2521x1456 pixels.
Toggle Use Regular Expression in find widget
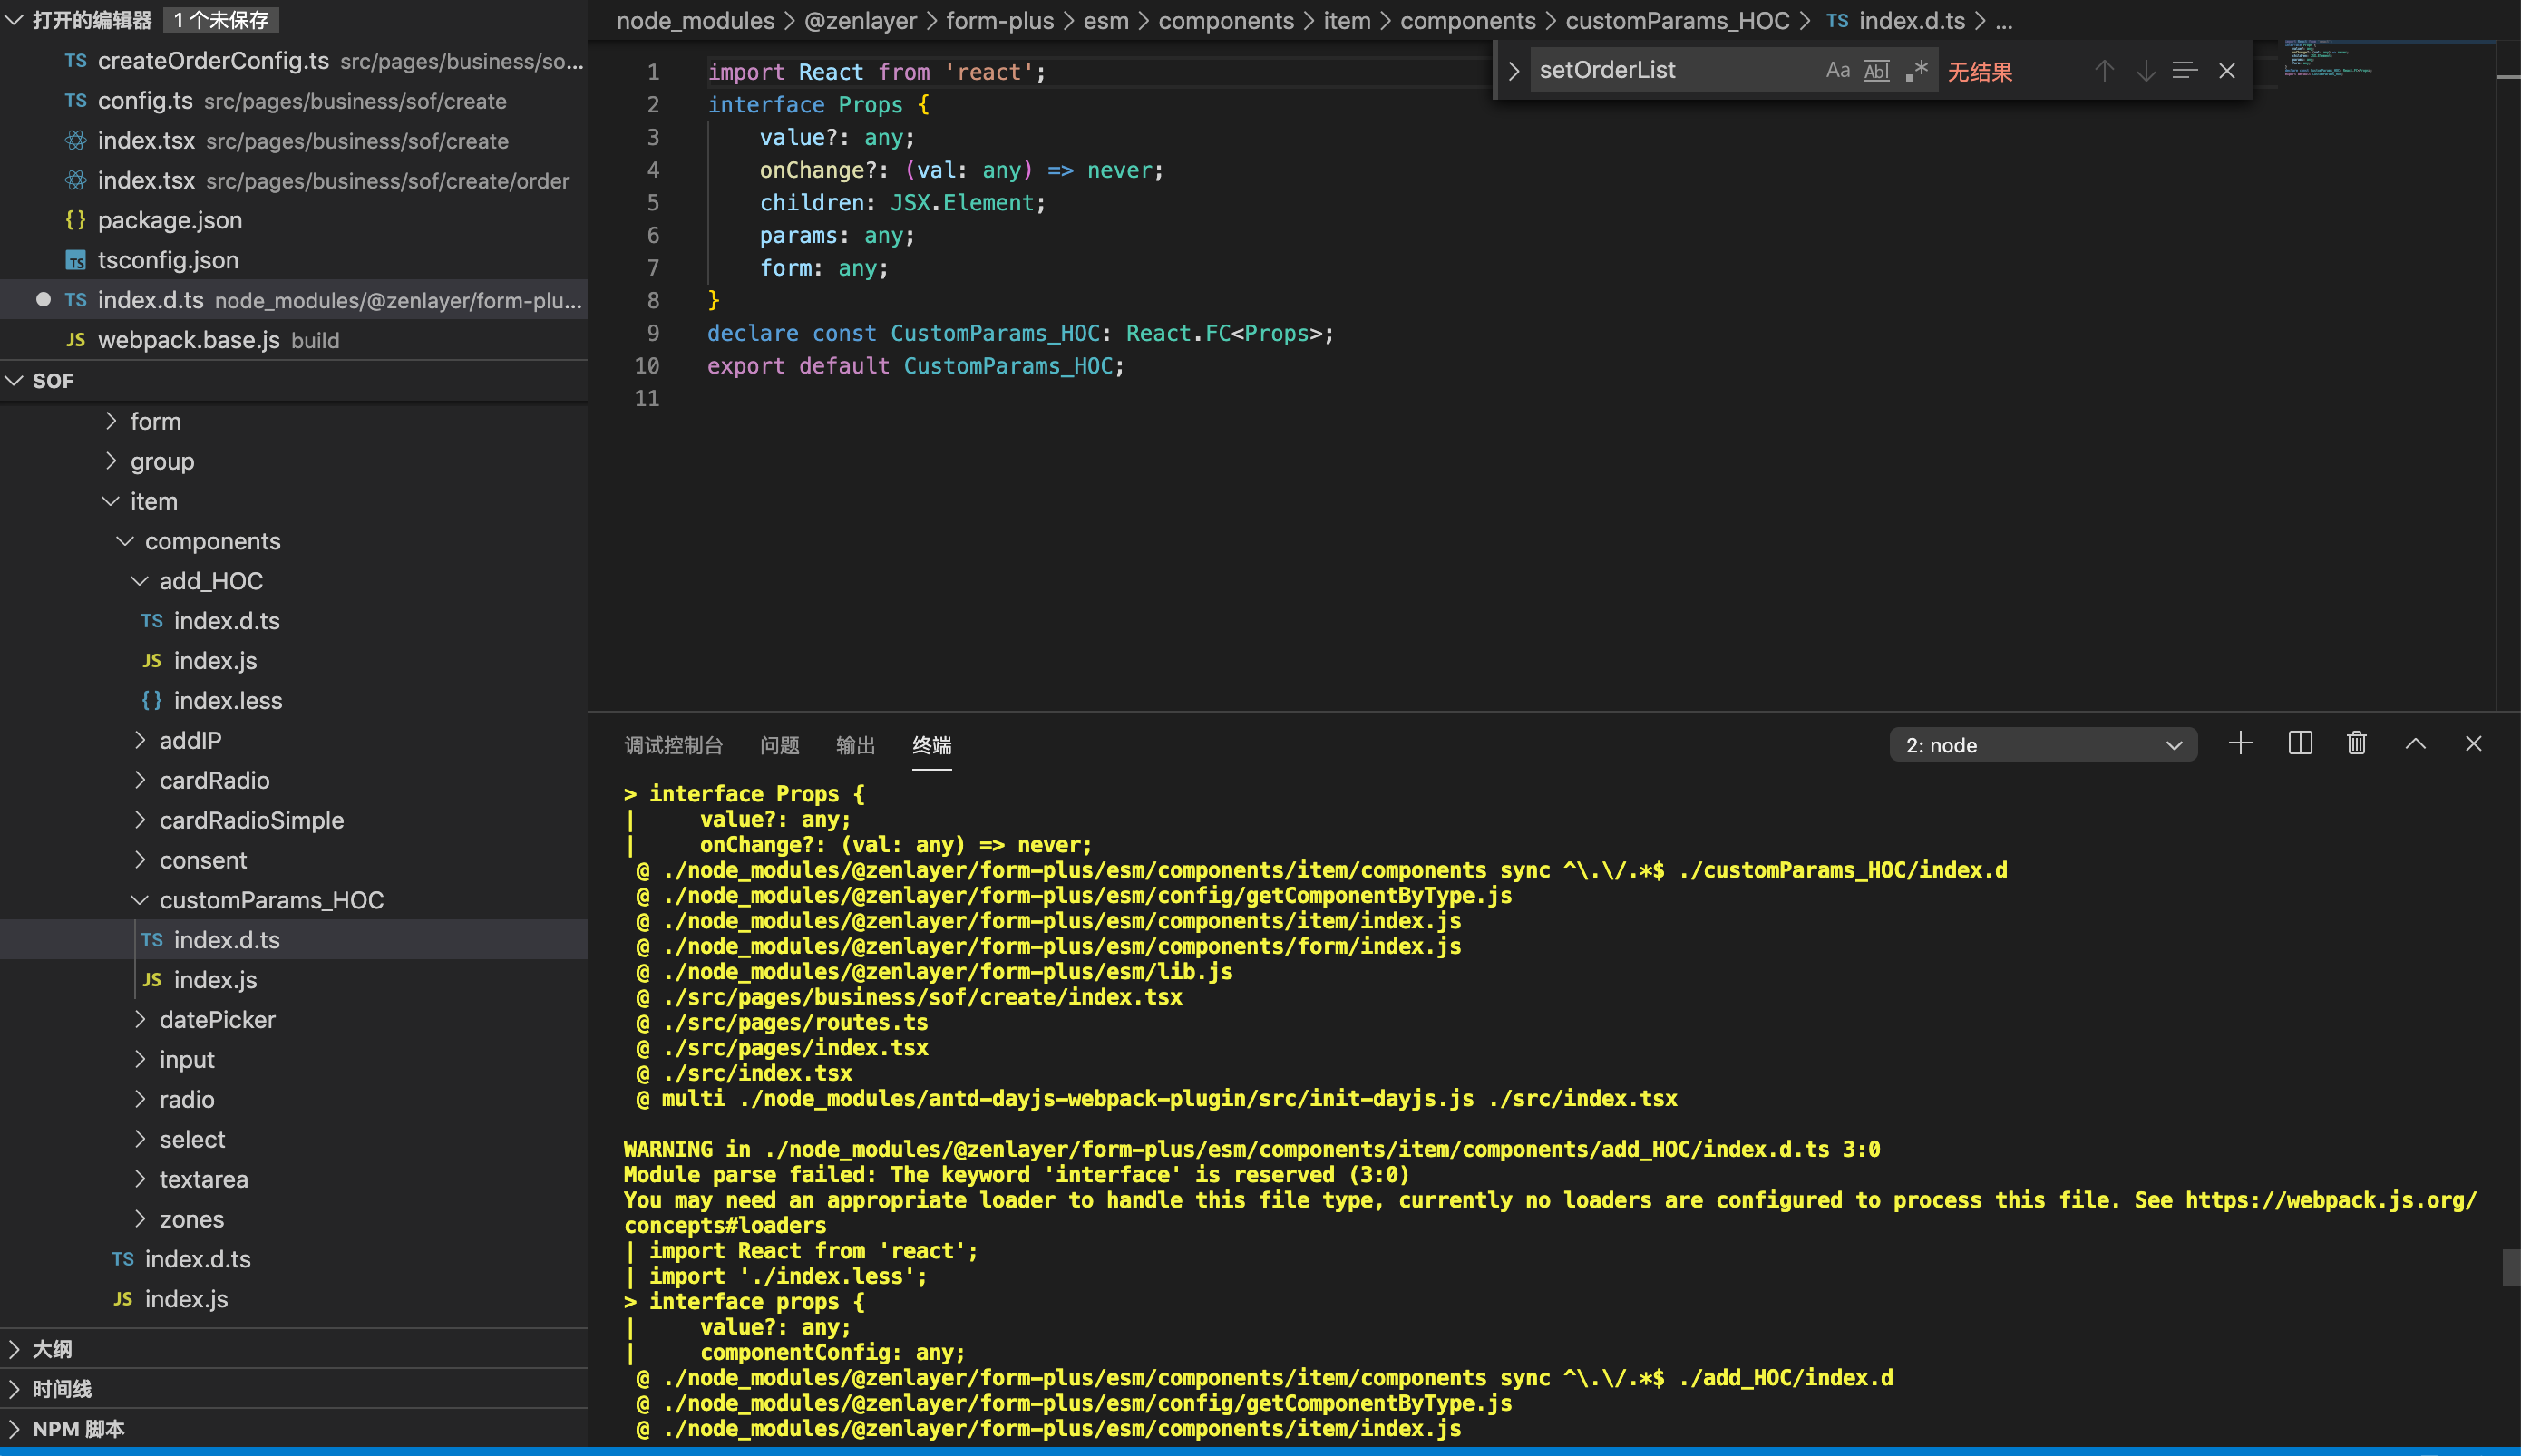tap(1916, 70)
